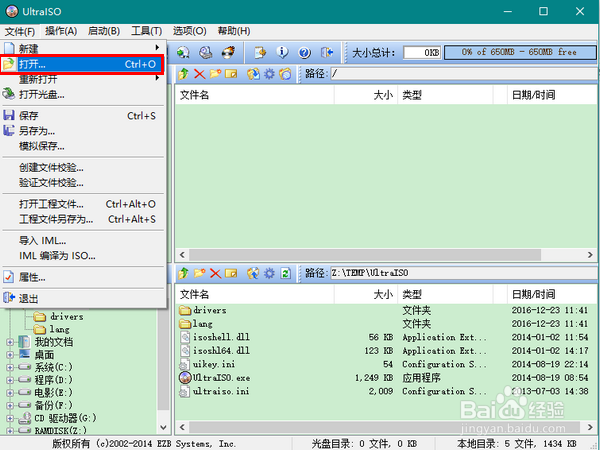
Task: Choose 打开工程文件... menu entry
Action: click(x=83, y=204)
